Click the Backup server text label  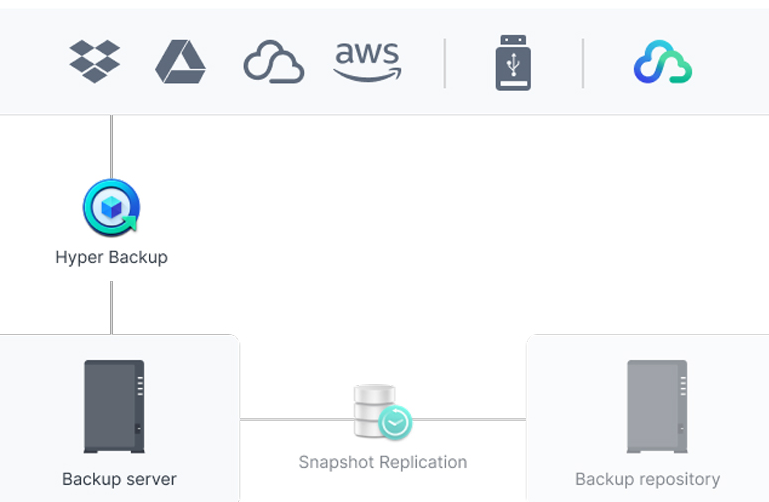(x=119, y=479)
